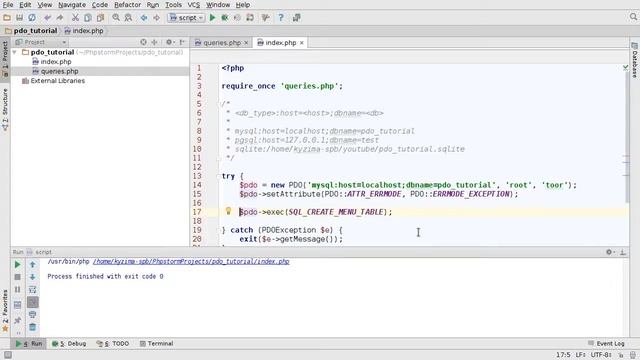The width and height of the screenshot is (640, 360).
Task: Navigate Forward with the right arrow icon
Action: tap(156, 18)
